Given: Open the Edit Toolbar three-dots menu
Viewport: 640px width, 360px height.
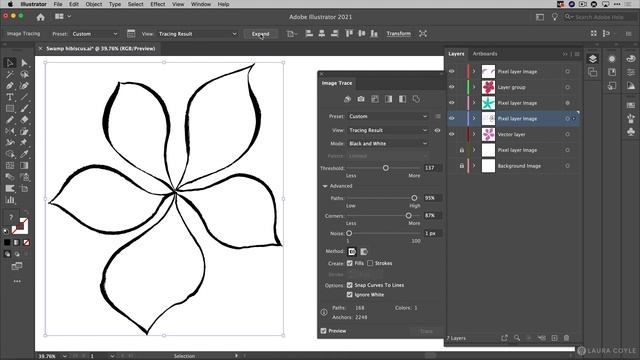Looking at the screenshot, I should pos(17,281).
